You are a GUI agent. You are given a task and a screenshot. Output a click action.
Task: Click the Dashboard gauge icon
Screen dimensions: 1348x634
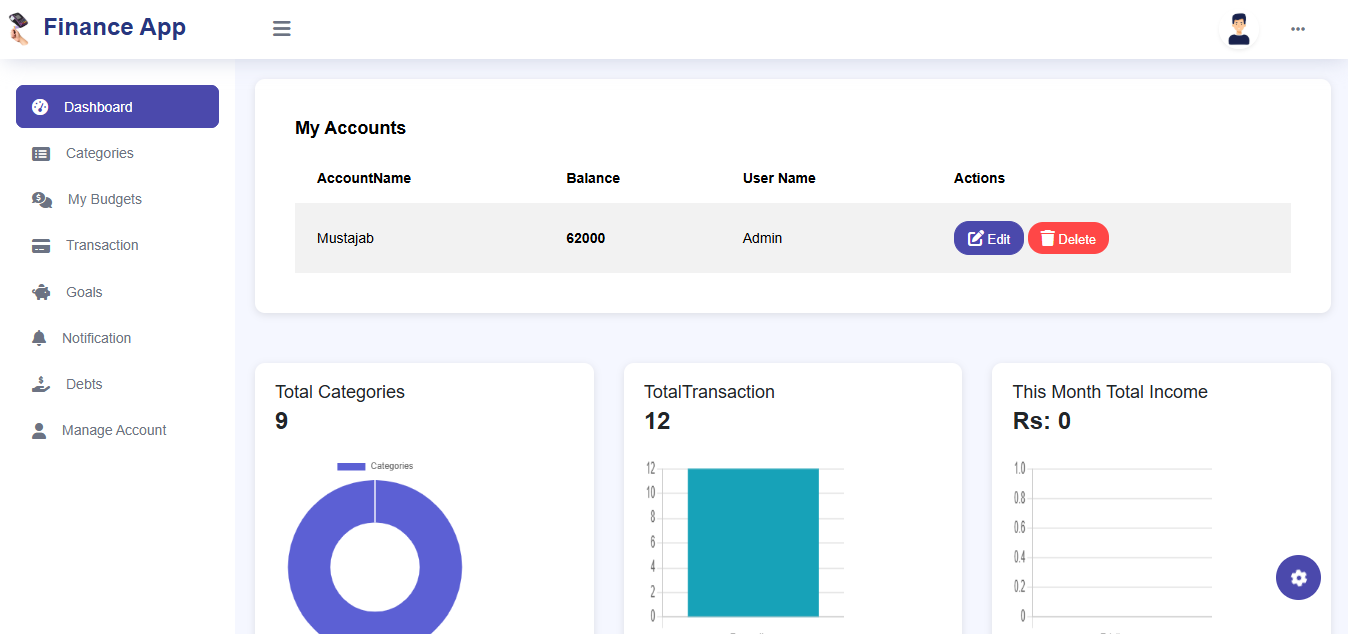tap(40, 107)
